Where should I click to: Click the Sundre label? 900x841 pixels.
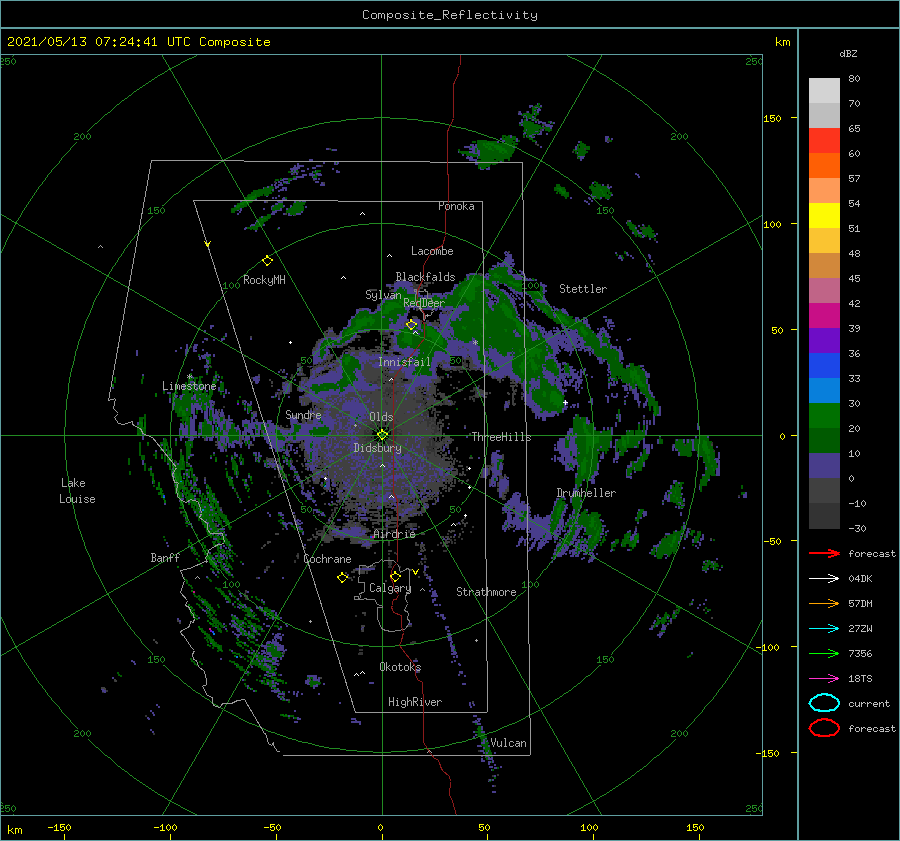click(303, 414)
